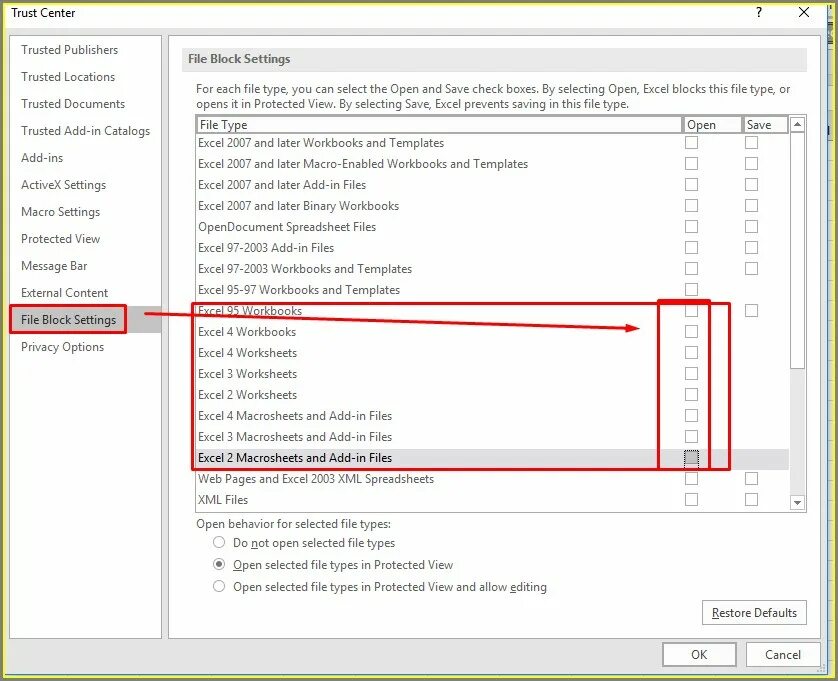
Task: Check Save for Excel 97-2003 Add-in Files
Action: click(751, 247)
